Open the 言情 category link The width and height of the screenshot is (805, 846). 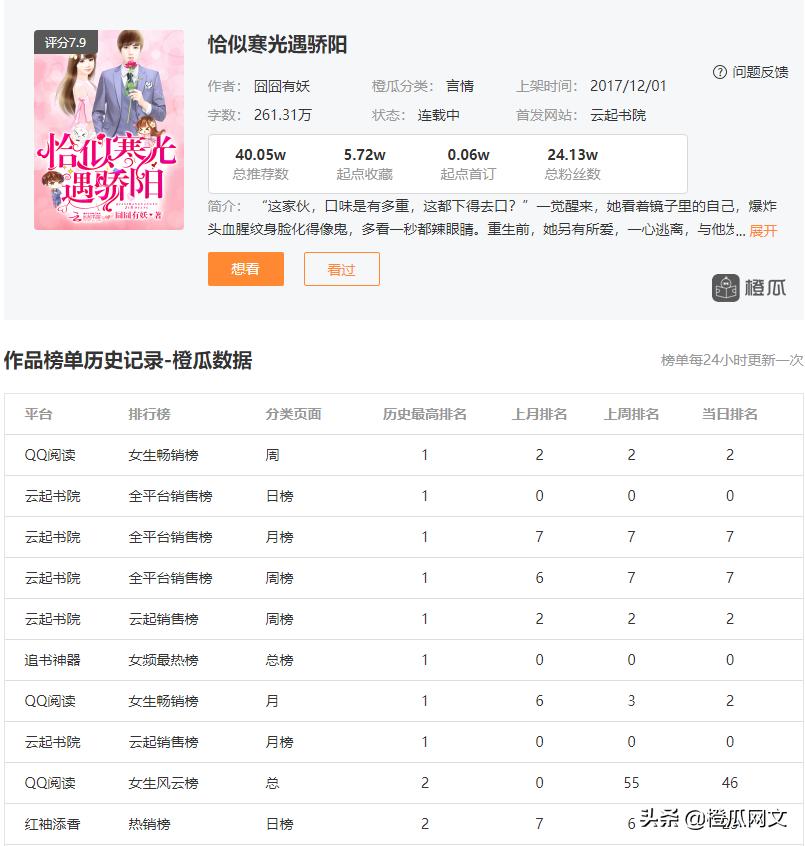tap(458, 87)
